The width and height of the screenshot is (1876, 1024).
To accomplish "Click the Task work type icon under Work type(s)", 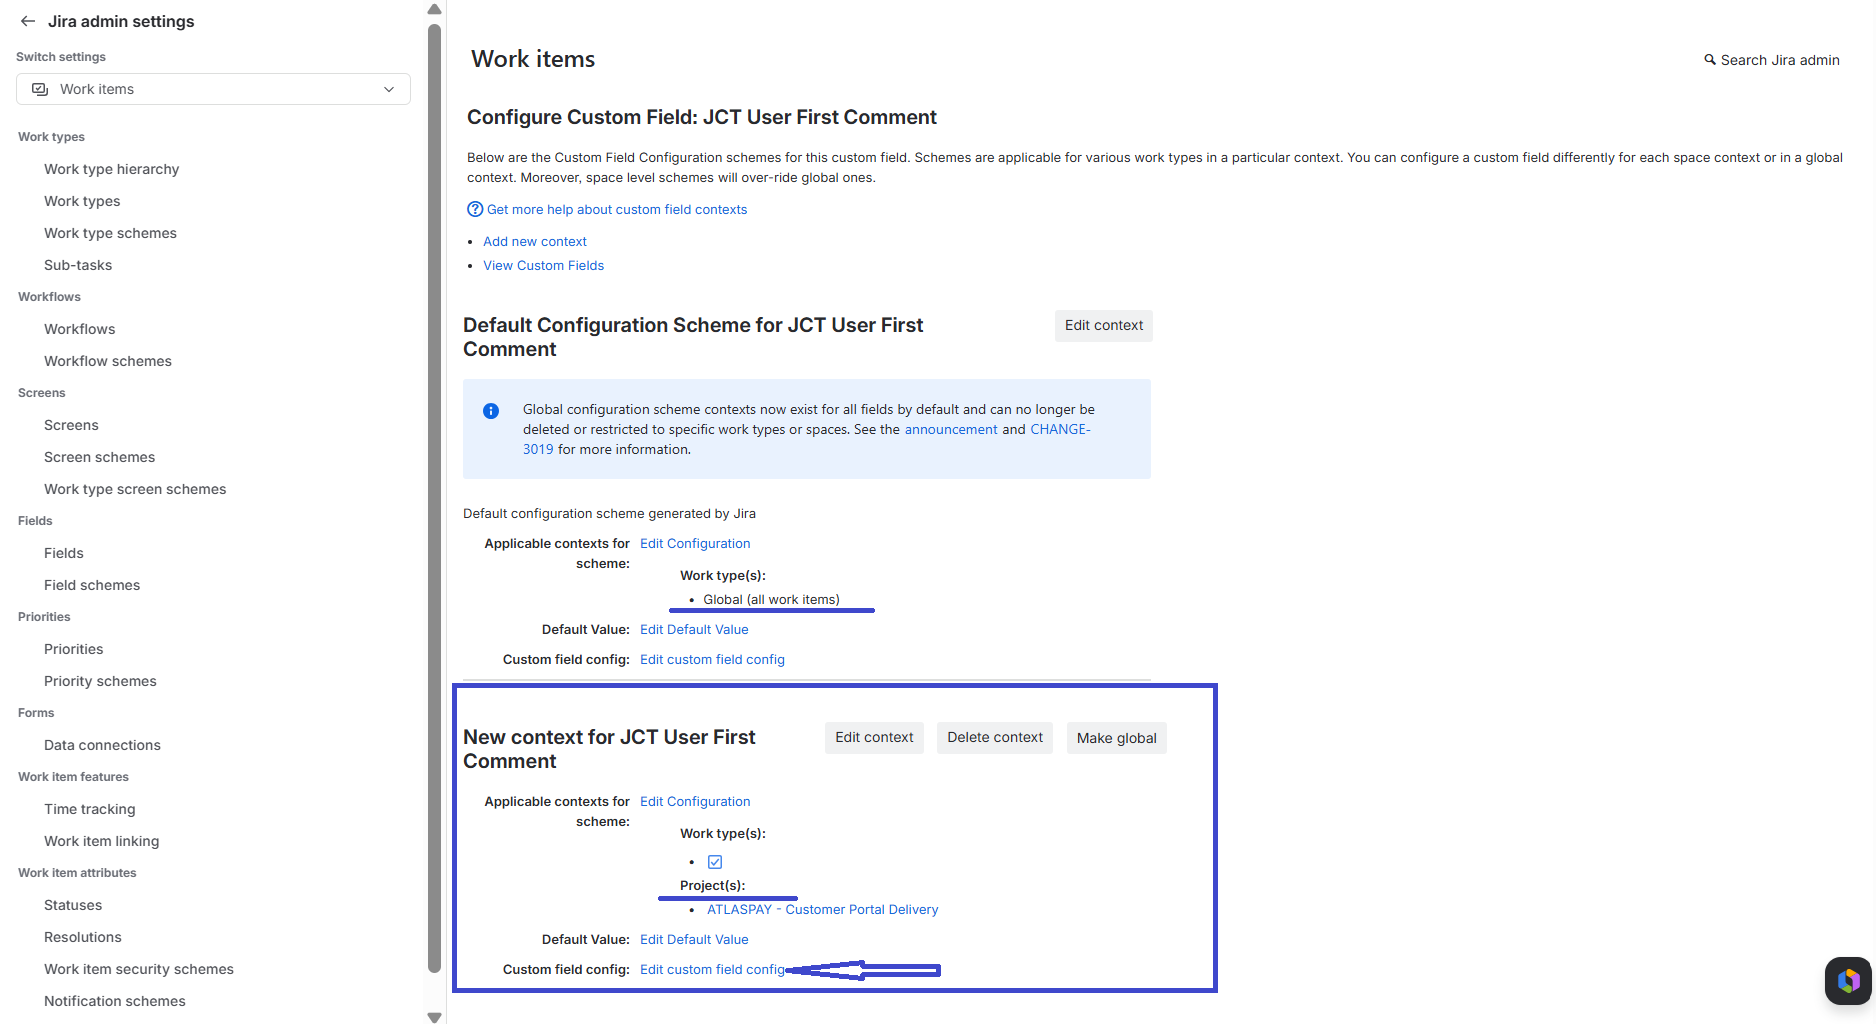I will point(715,862).
